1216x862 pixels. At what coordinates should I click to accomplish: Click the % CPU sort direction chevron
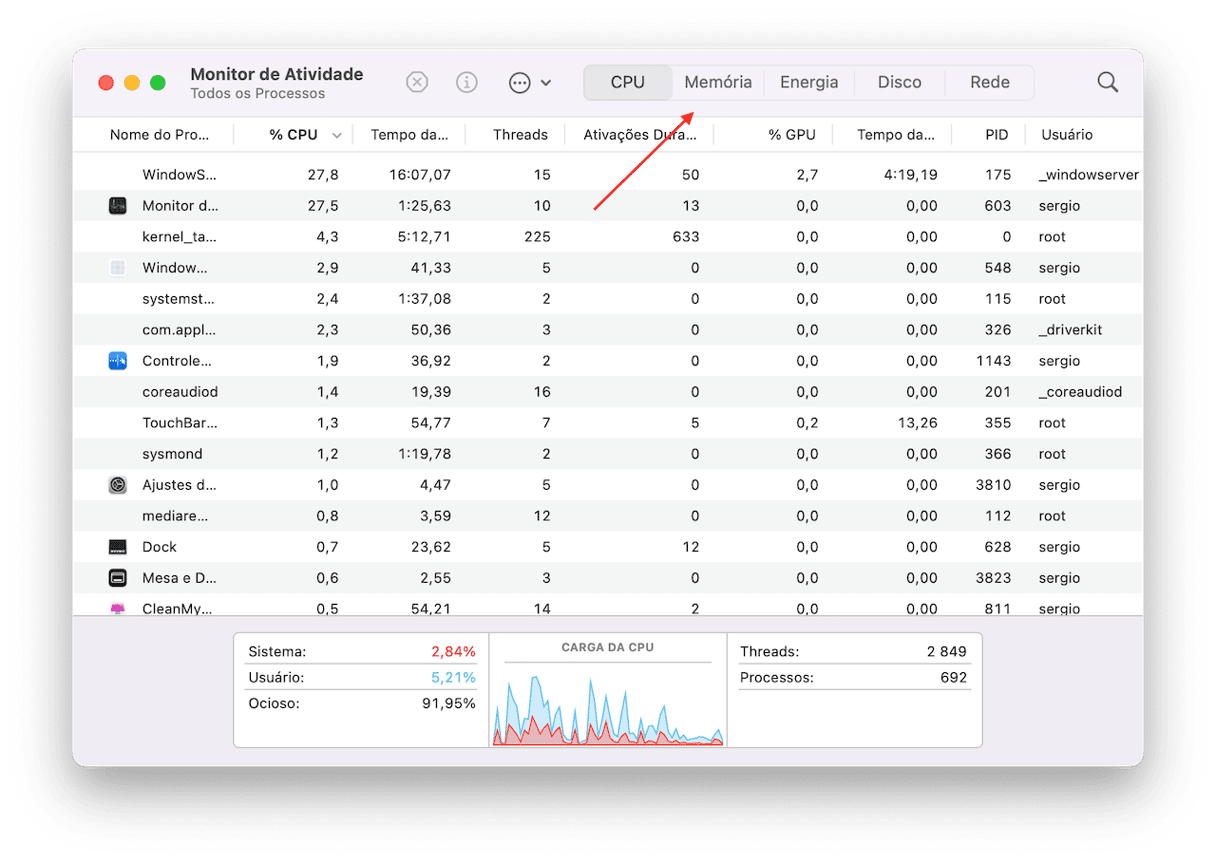pyautogui.click(x=337, y=135)
